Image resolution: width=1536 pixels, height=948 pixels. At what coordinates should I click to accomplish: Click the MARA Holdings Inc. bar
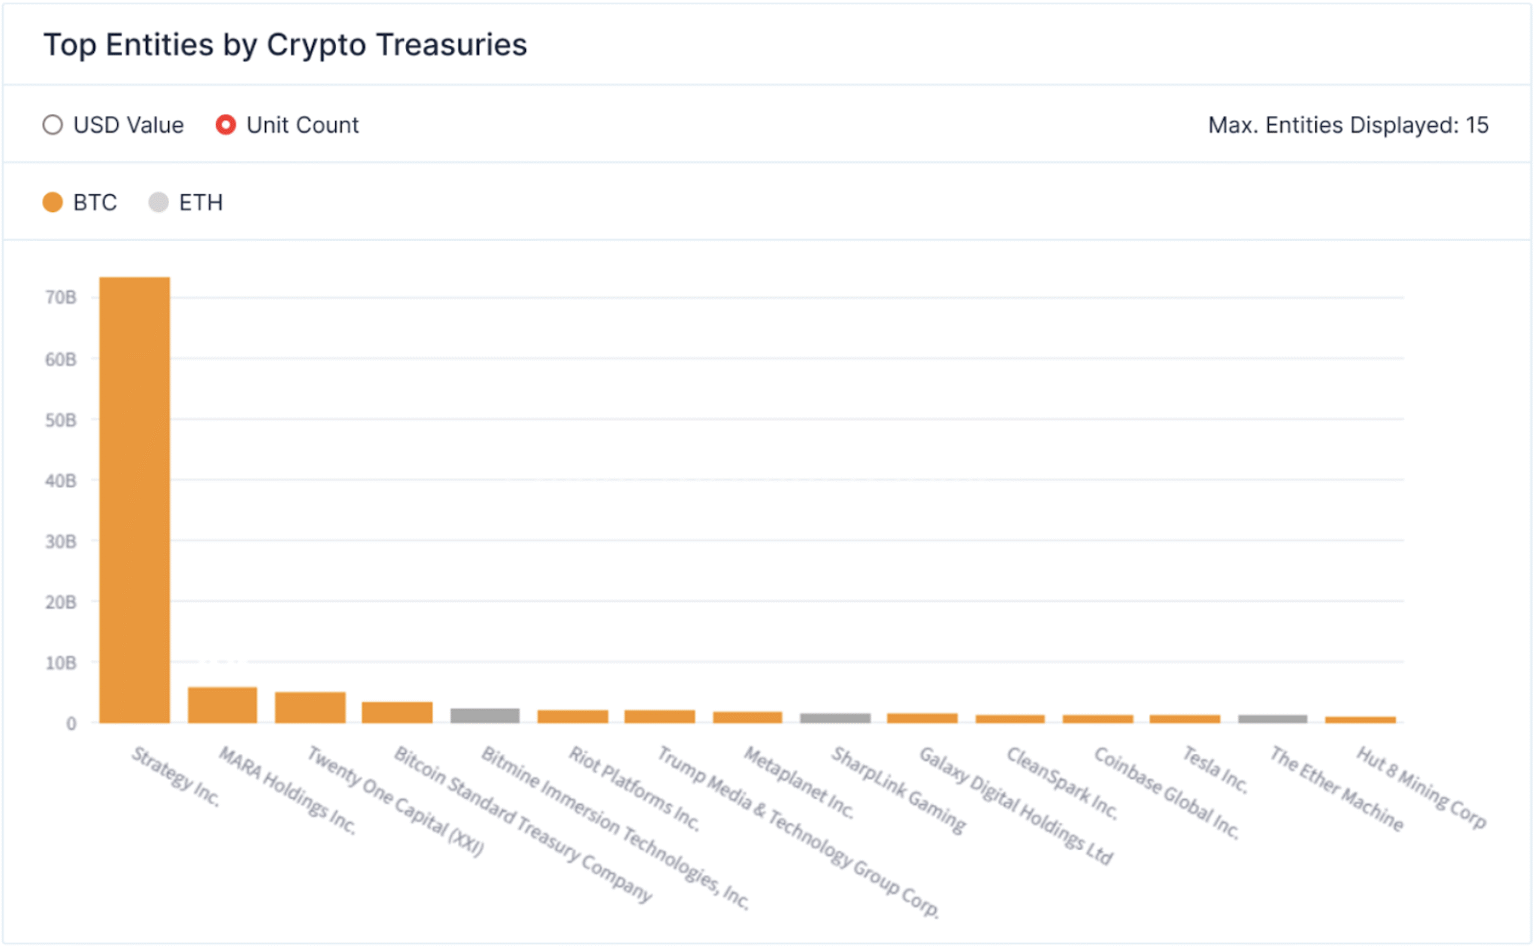222,705
